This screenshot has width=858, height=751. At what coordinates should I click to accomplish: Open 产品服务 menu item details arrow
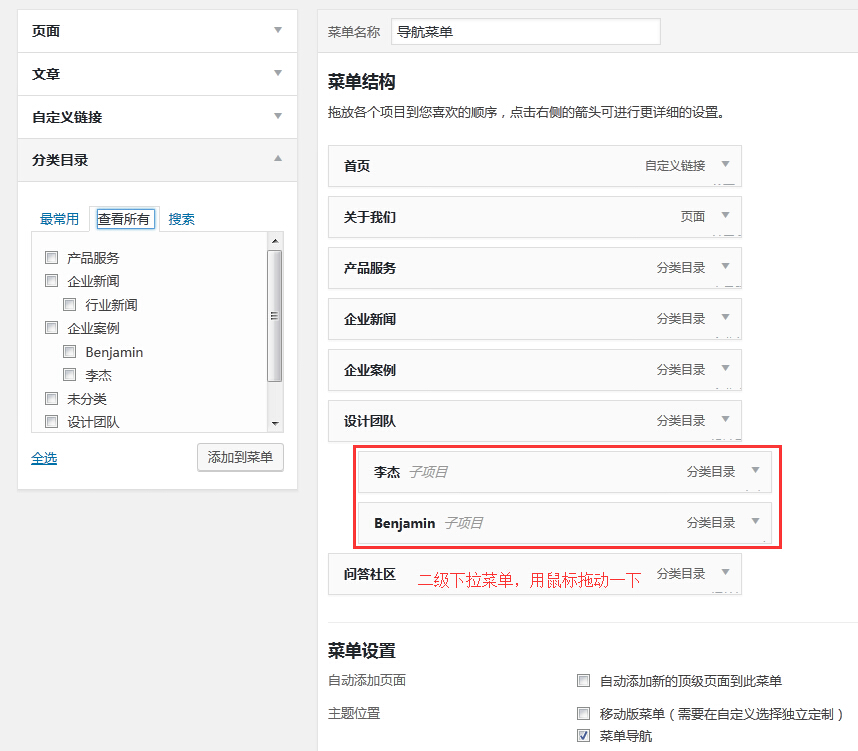pos(725,267)
